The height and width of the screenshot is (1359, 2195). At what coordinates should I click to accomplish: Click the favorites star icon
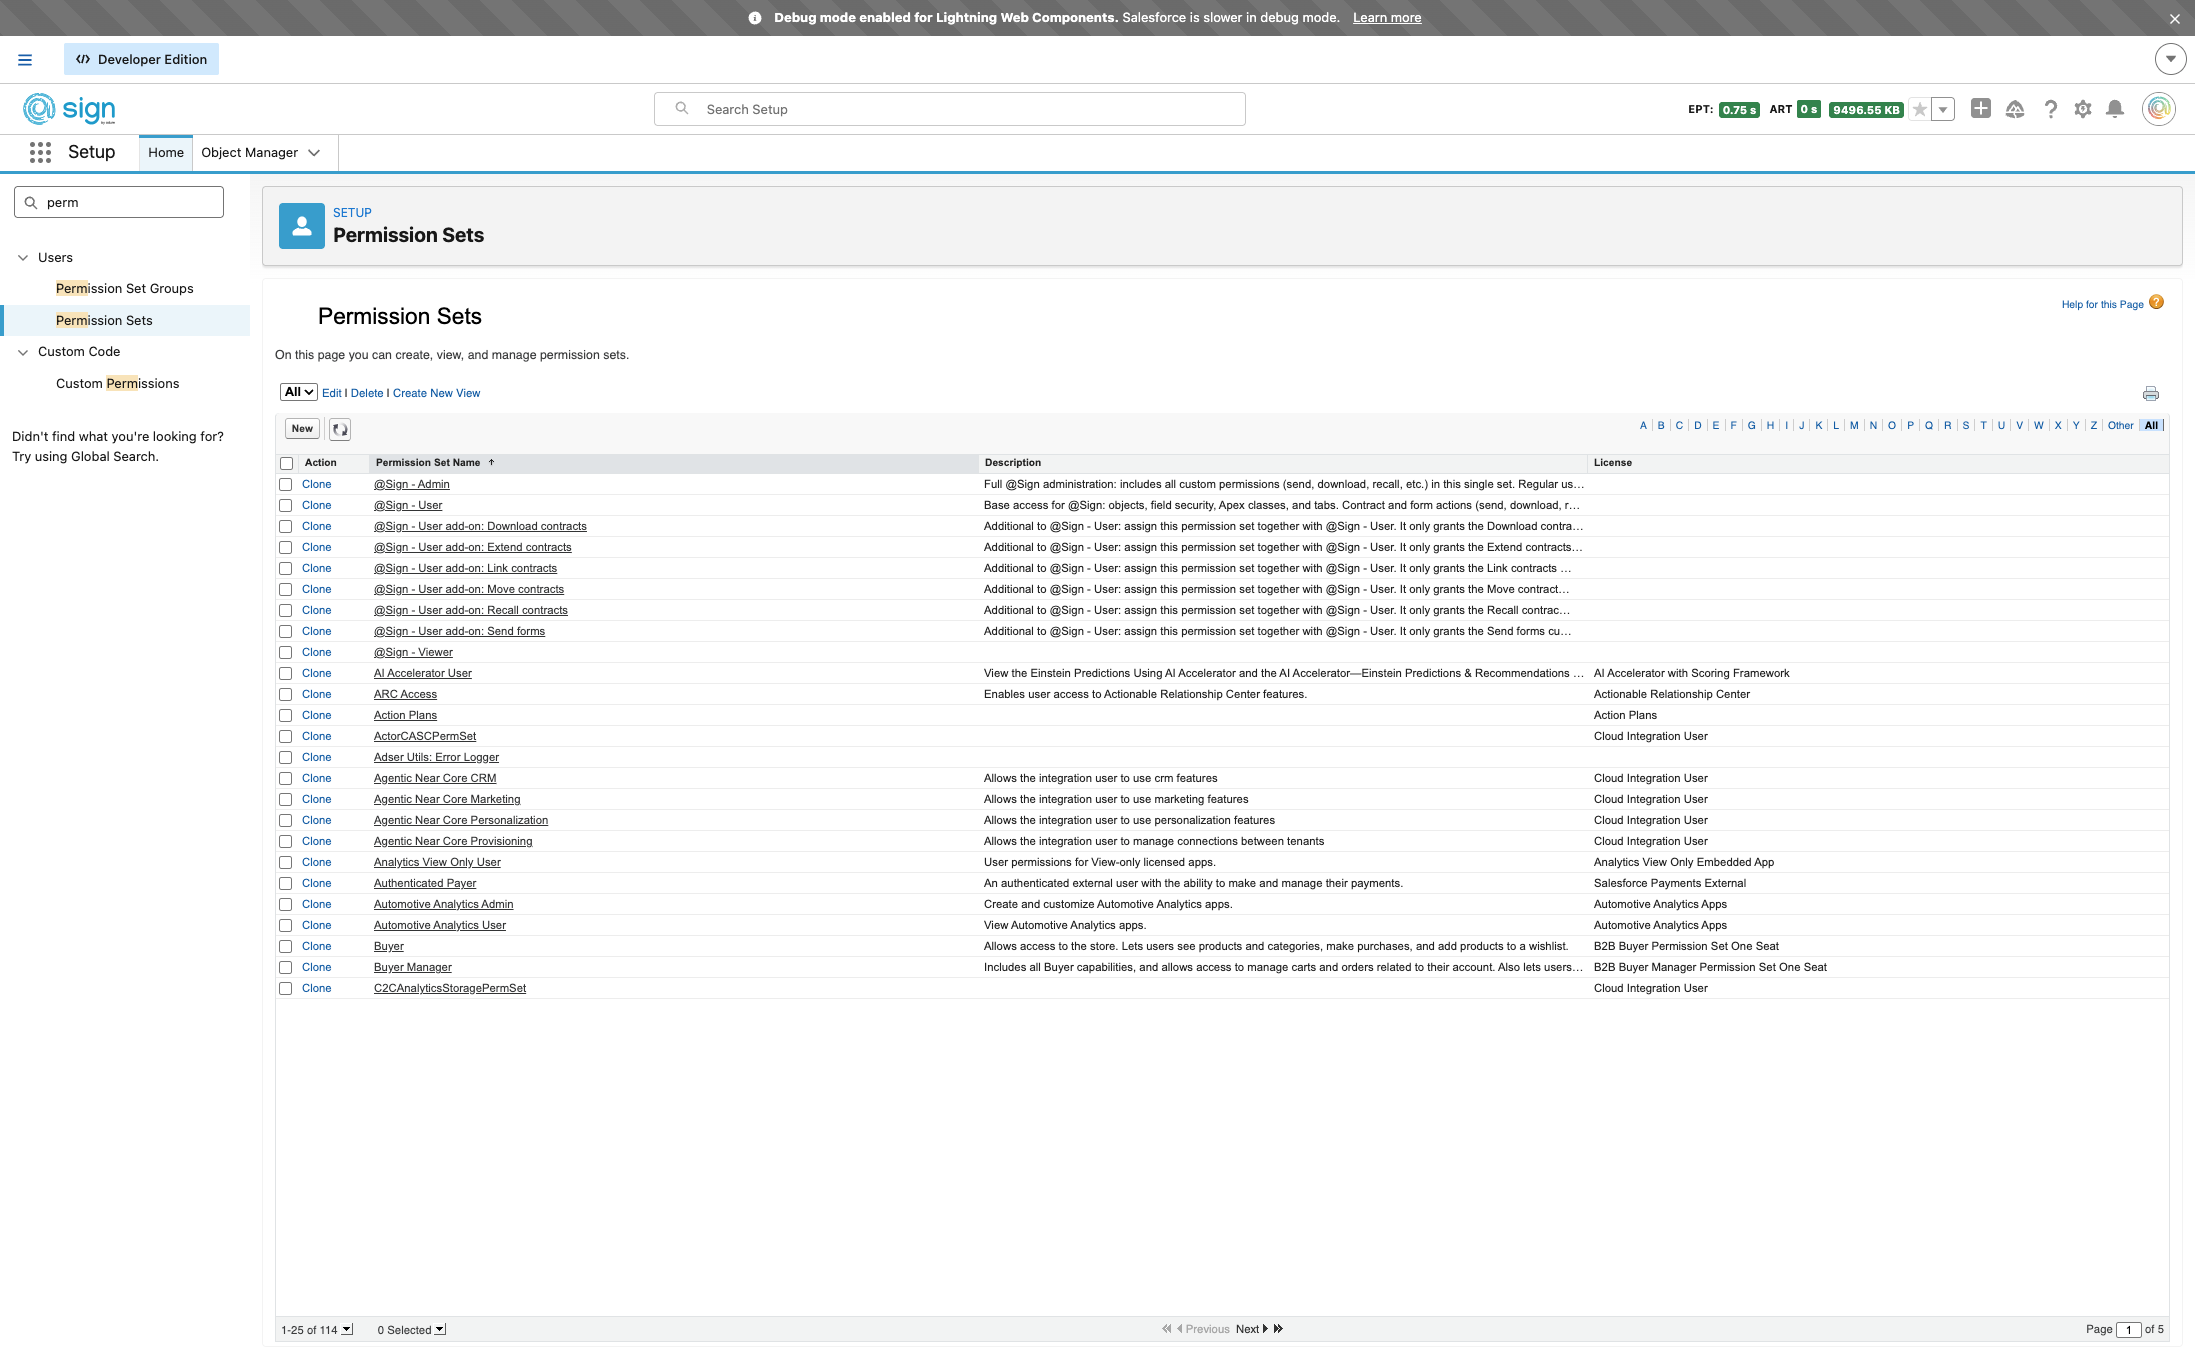1919,110
